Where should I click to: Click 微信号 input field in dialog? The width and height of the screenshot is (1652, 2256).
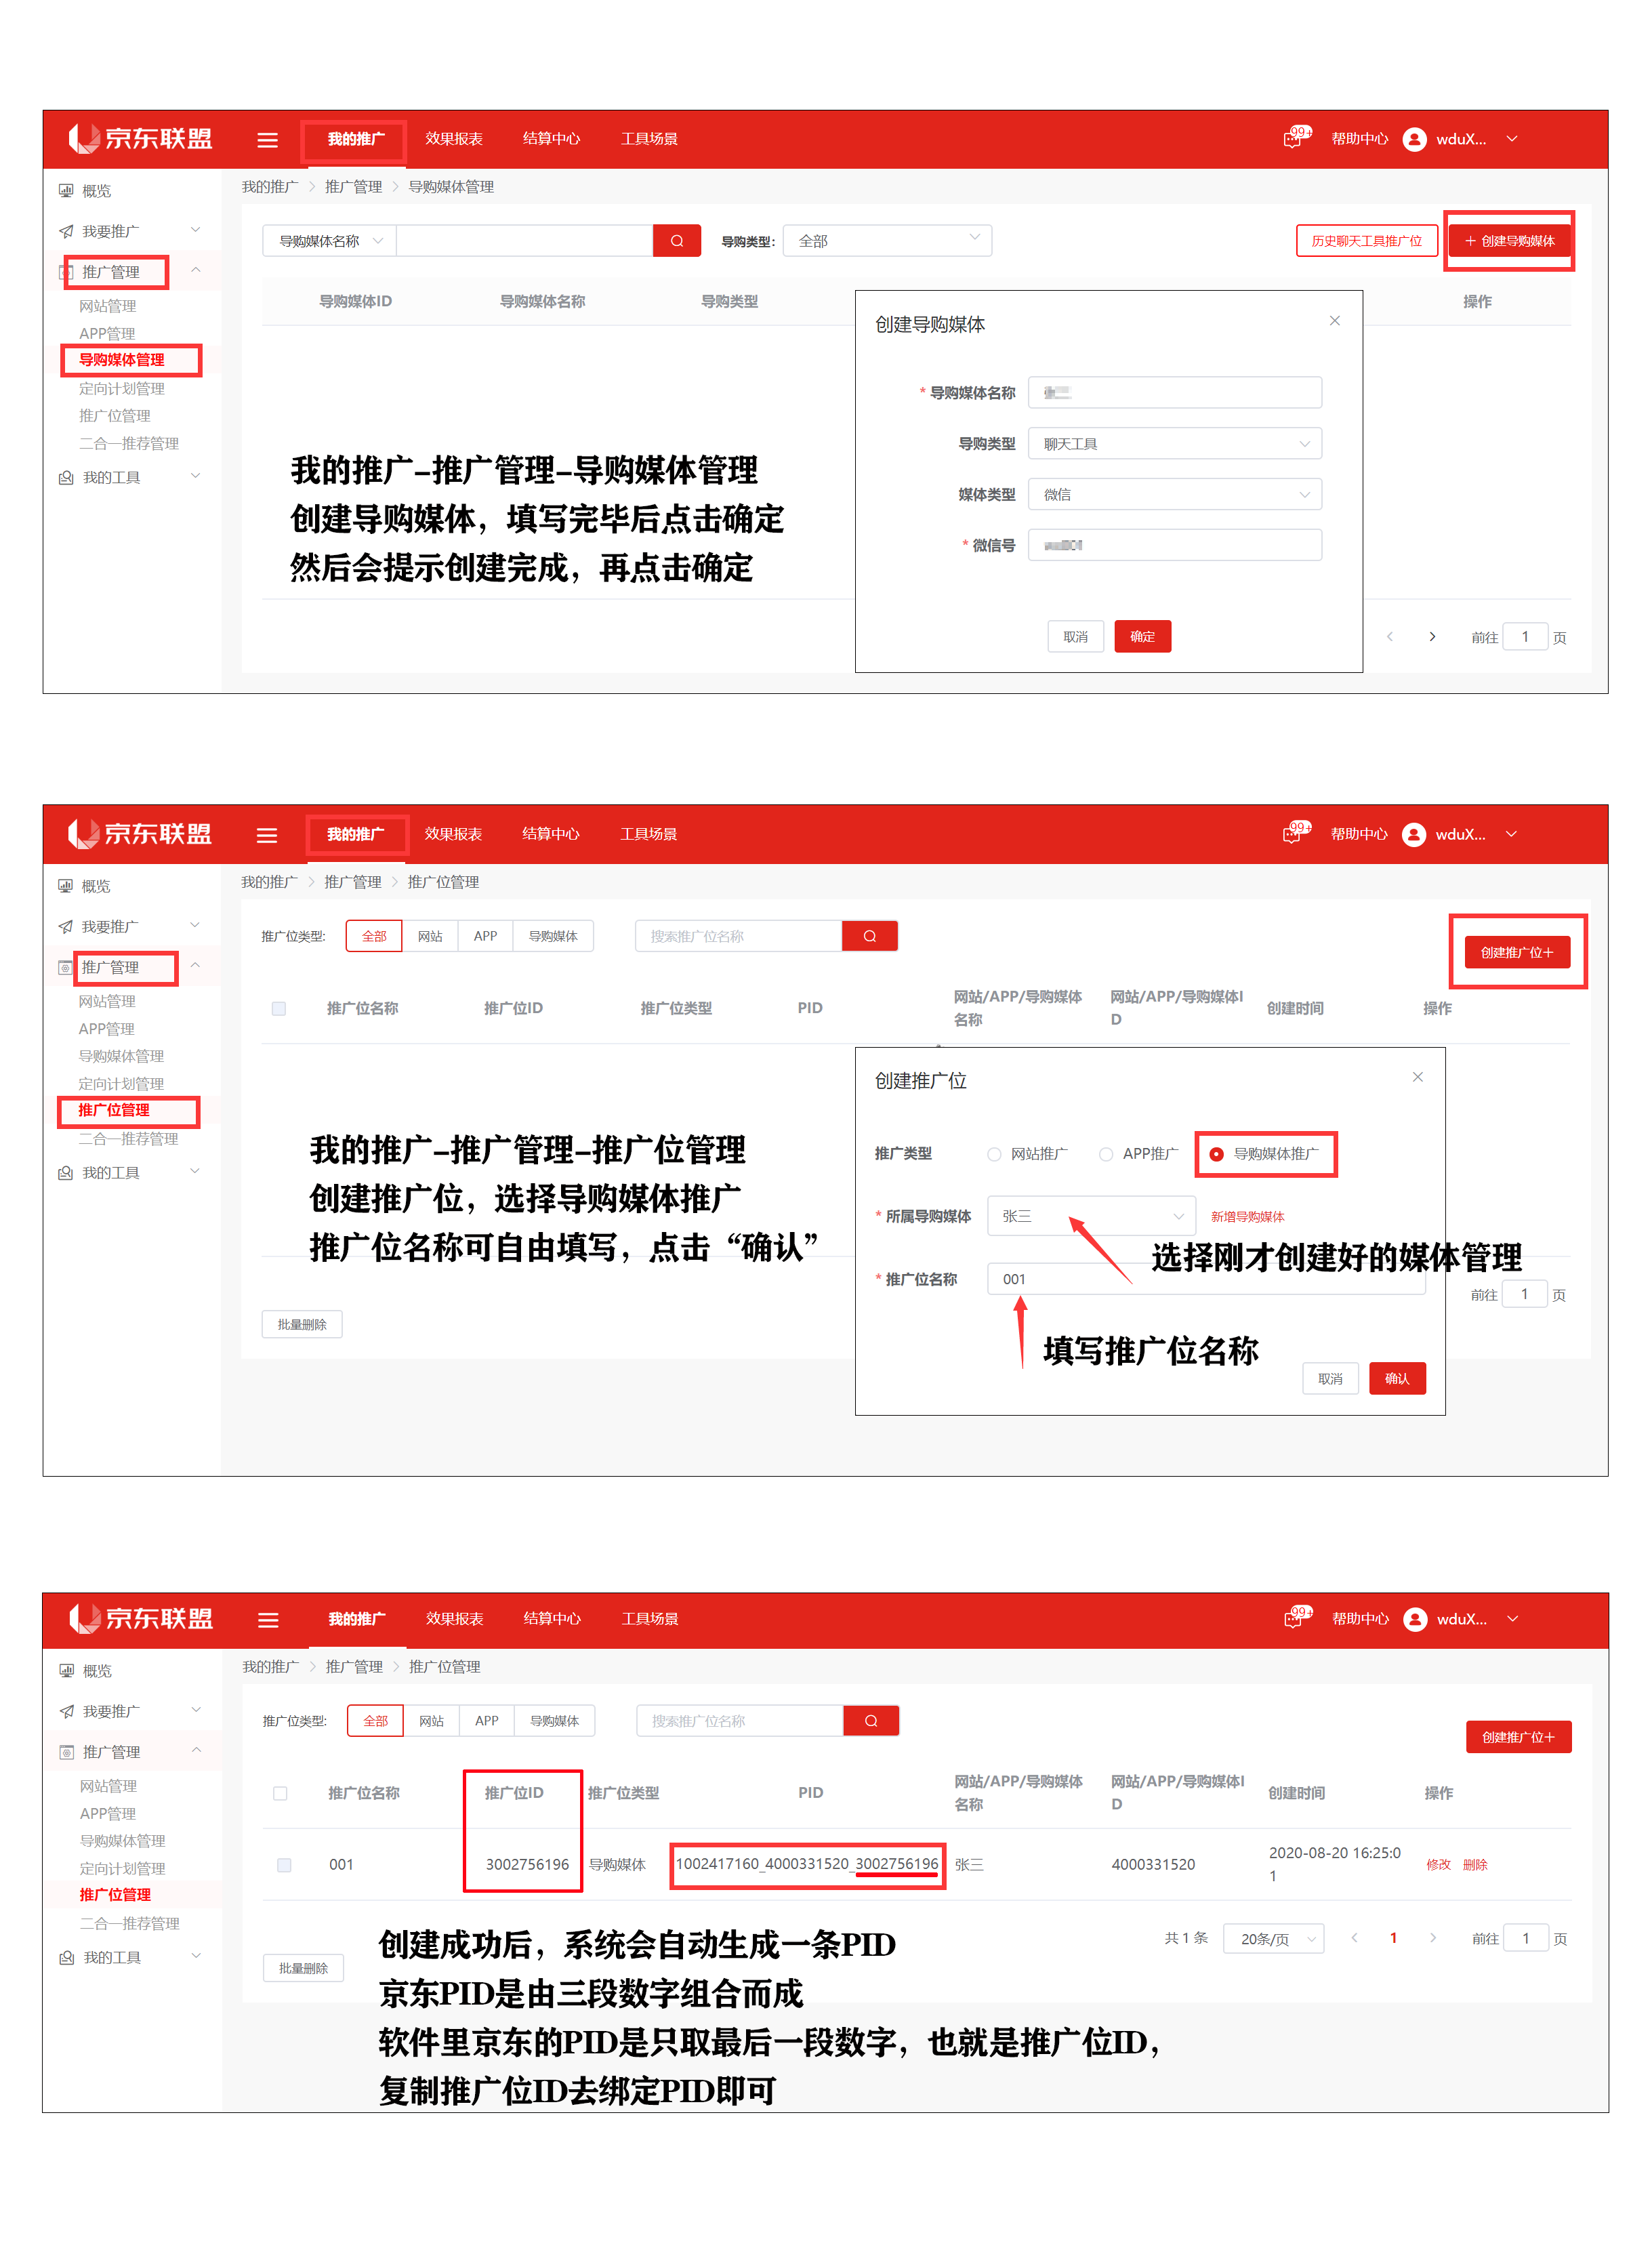point(1175,545)
